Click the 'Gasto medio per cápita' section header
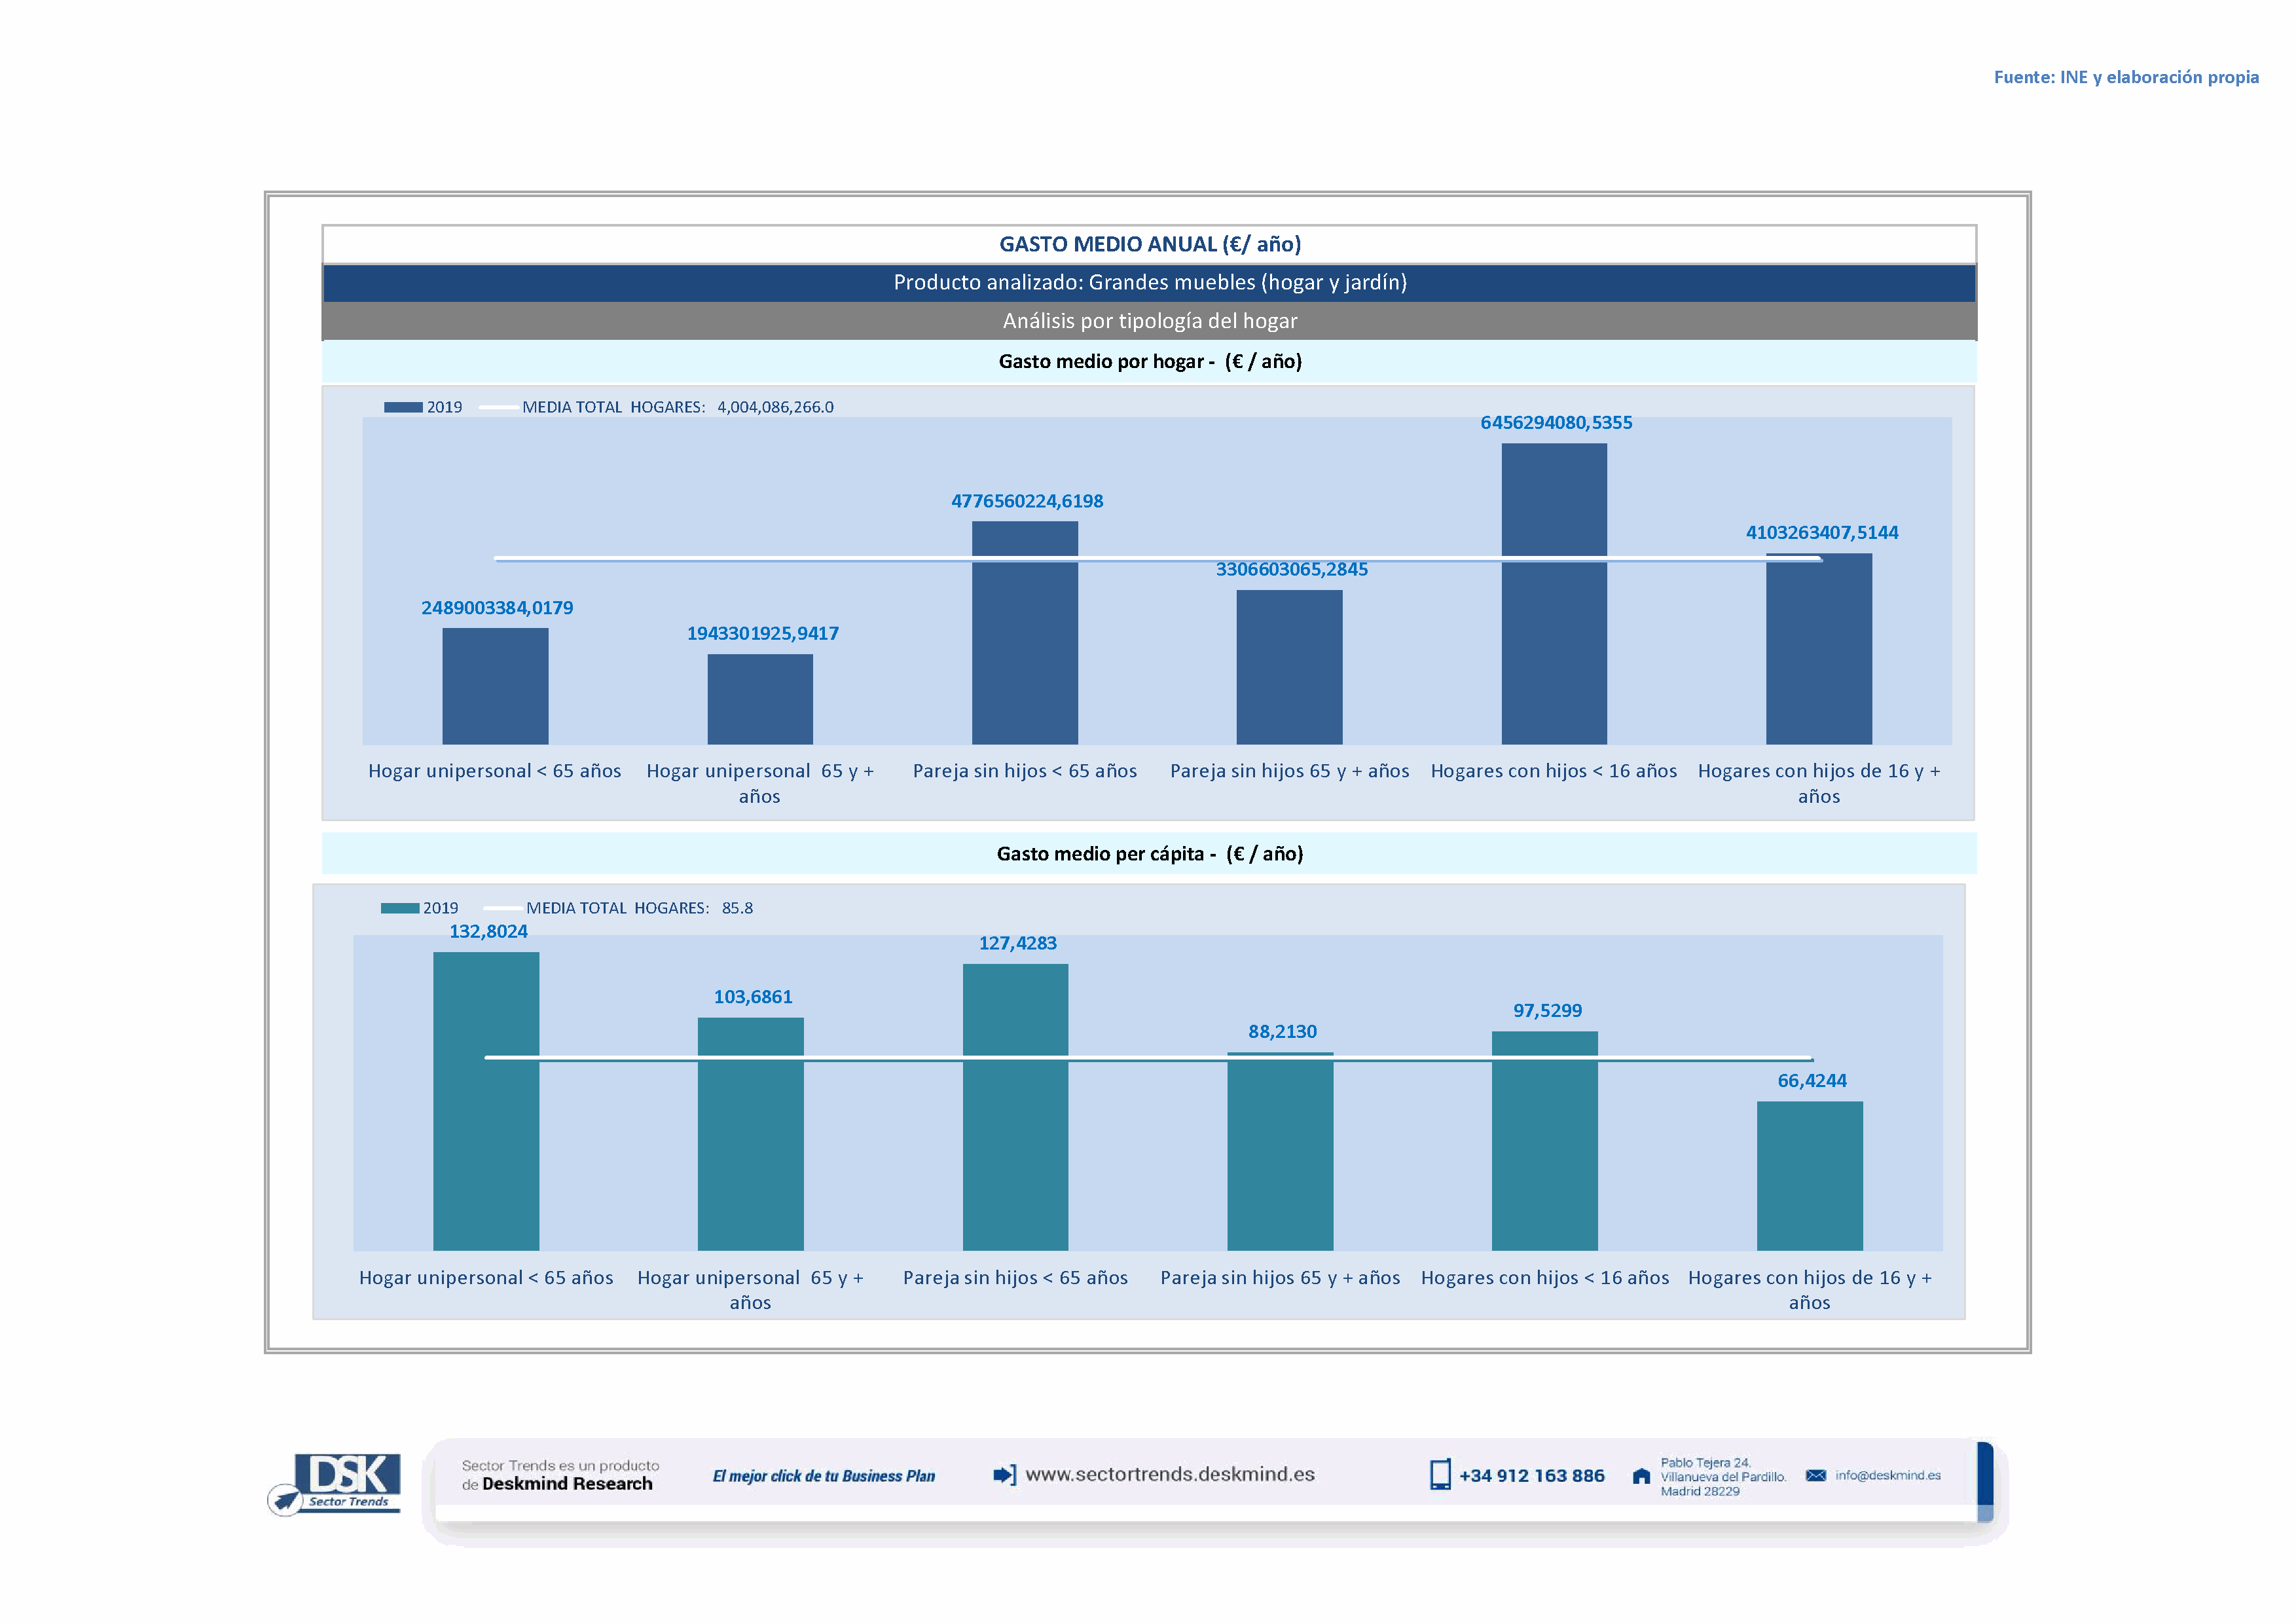 point(1149,854)
